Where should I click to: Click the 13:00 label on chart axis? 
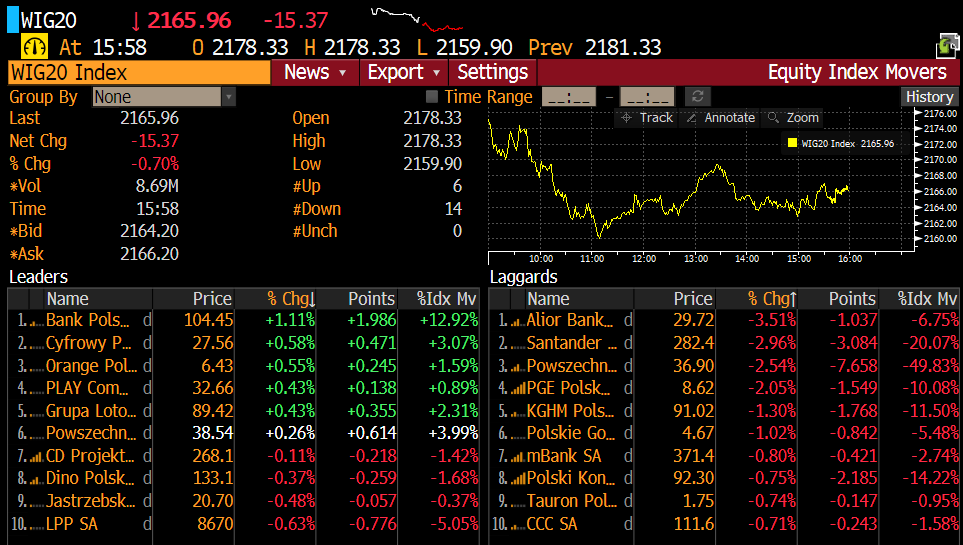click(x=696, y=259)
